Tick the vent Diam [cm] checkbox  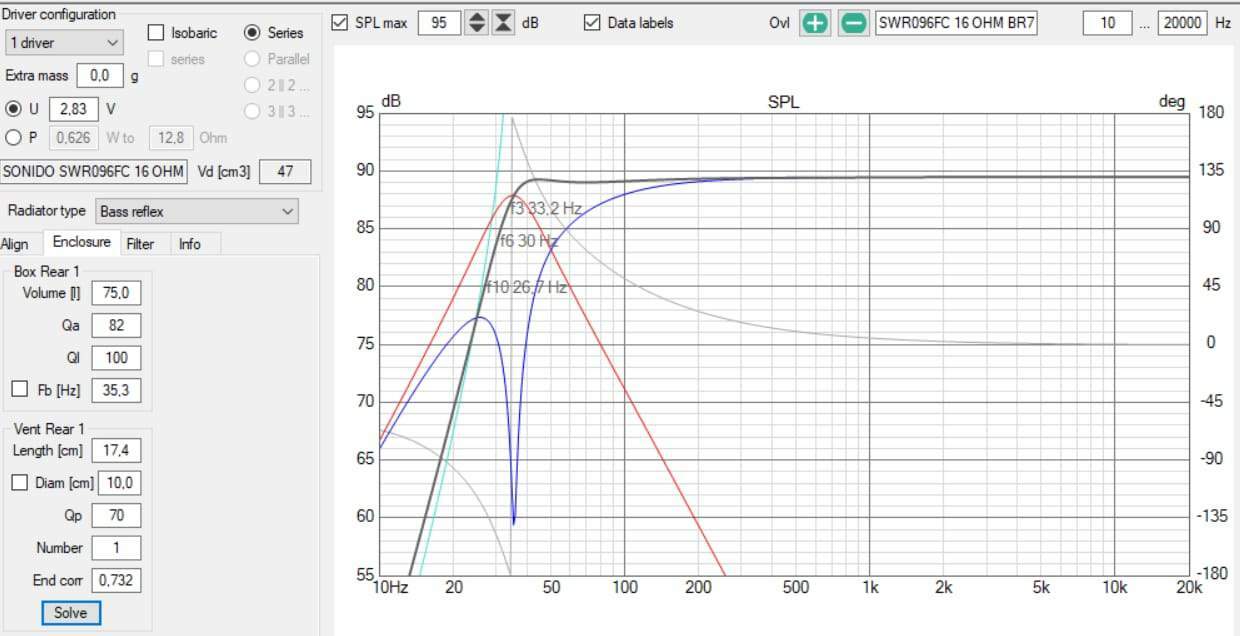(19, 483)
